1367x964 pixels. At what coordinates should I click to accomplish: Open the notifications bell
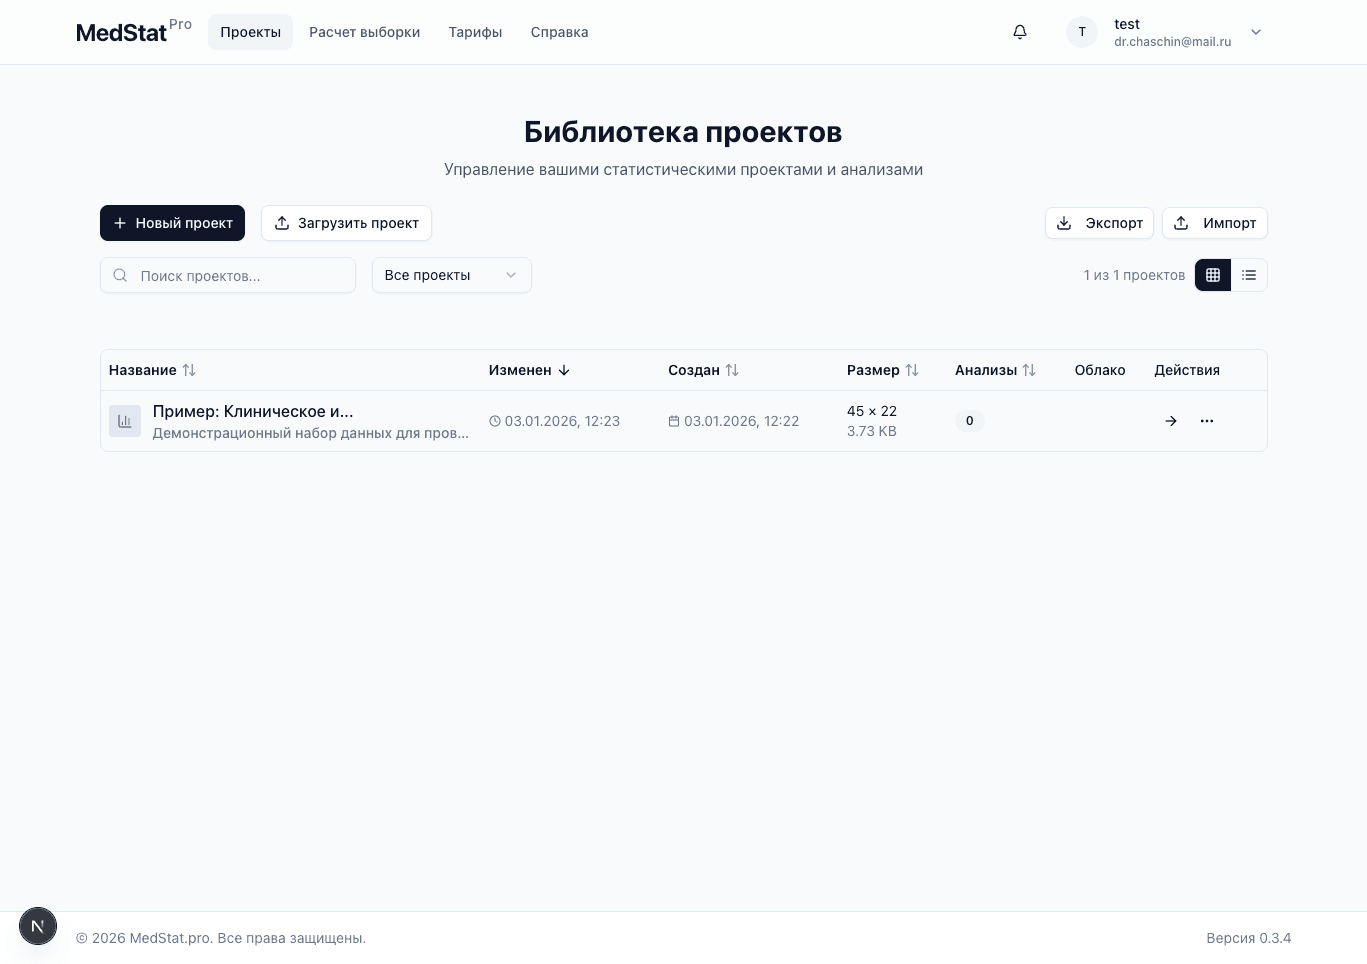point(1020,32)
